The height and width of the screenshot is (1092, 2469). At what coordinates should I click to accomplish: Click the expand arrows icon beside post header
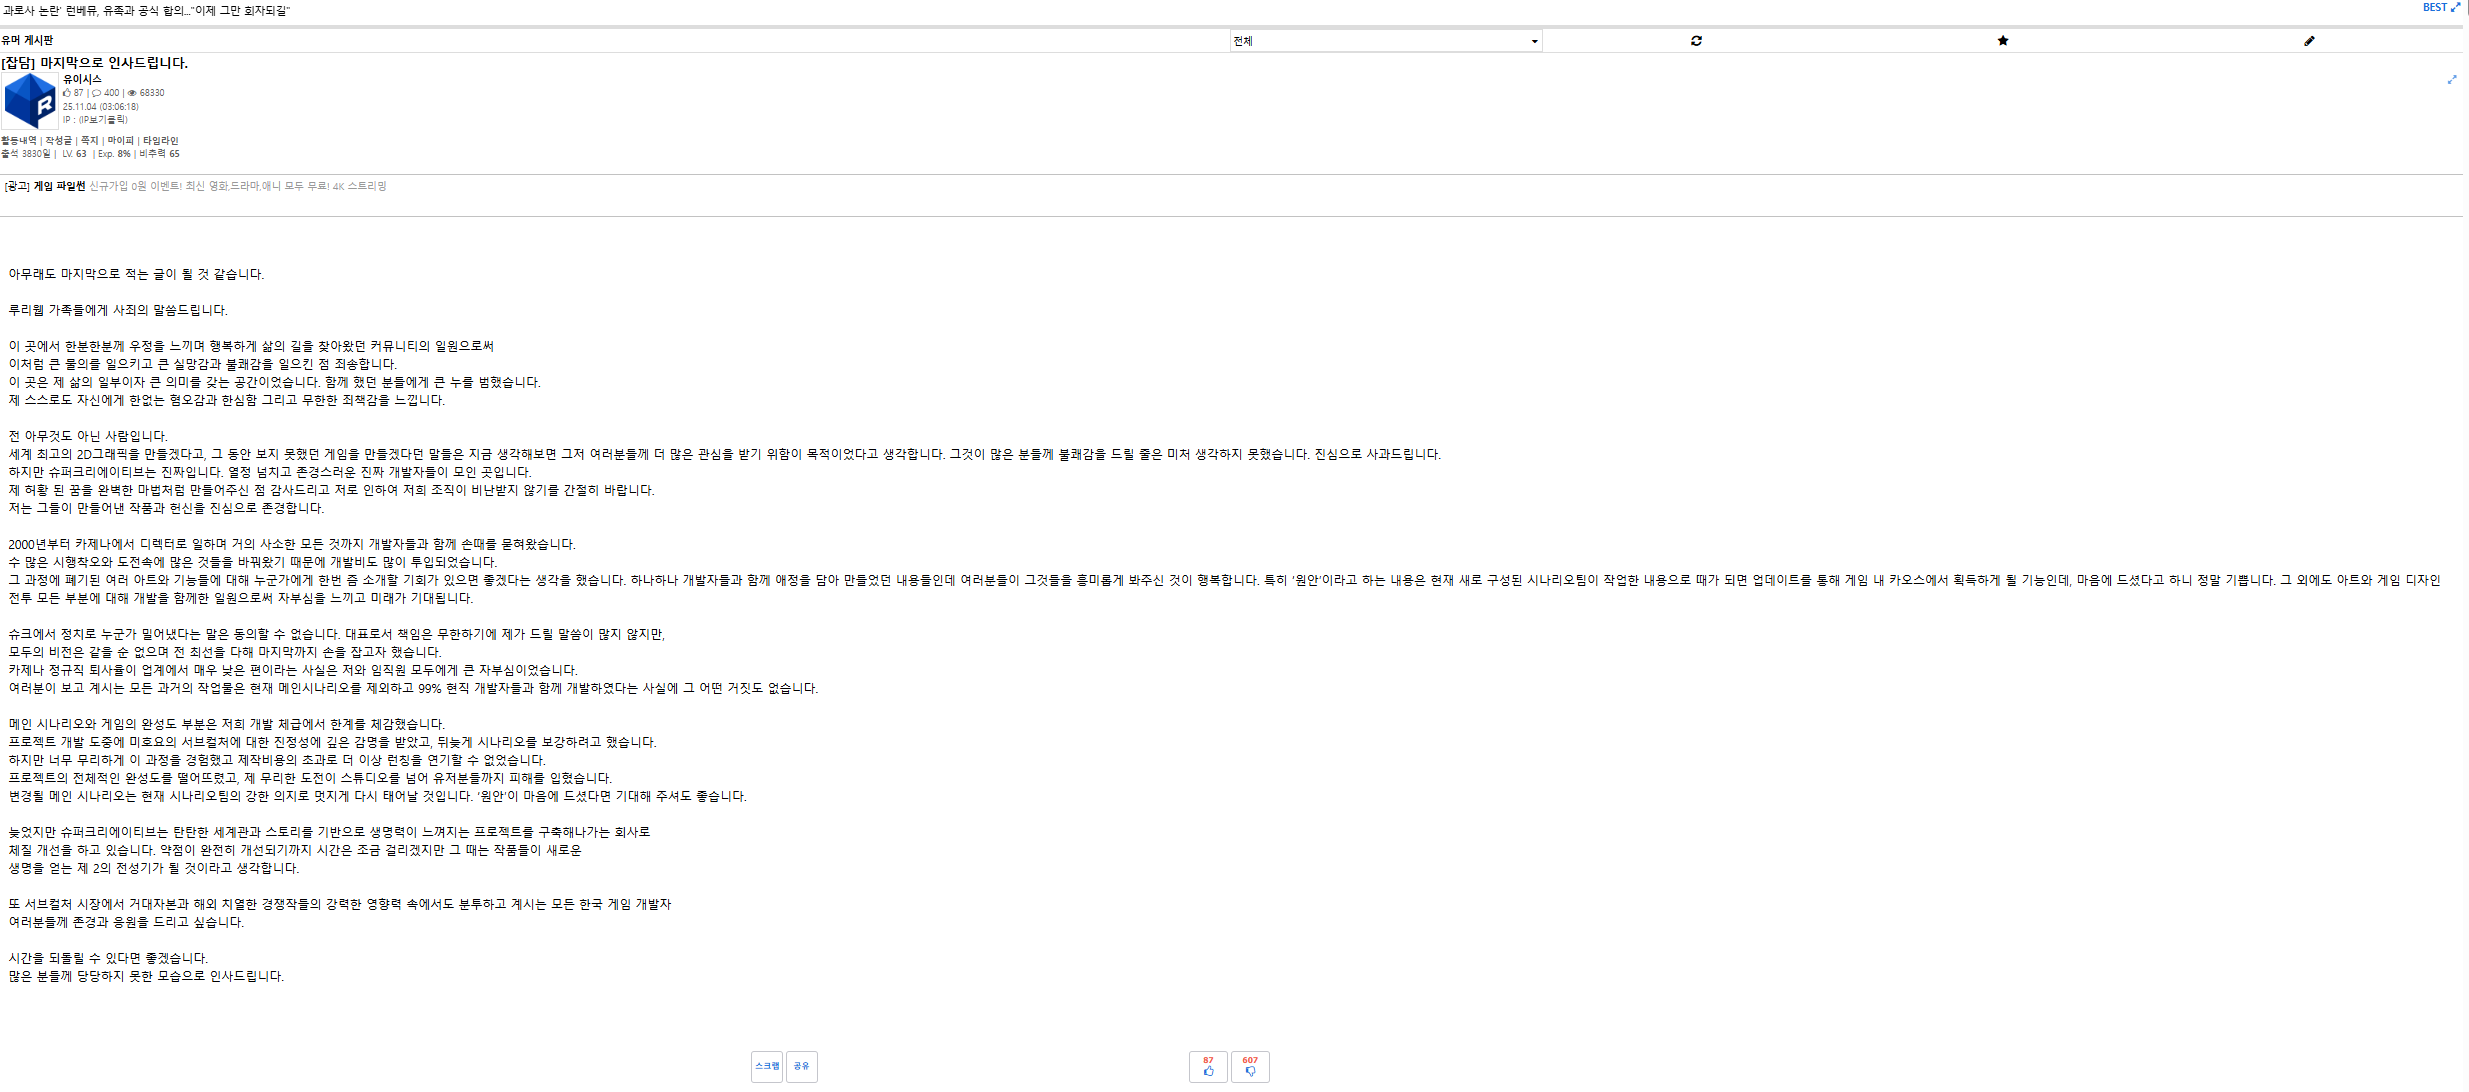pyautogui.click(x=2452, y=80)
